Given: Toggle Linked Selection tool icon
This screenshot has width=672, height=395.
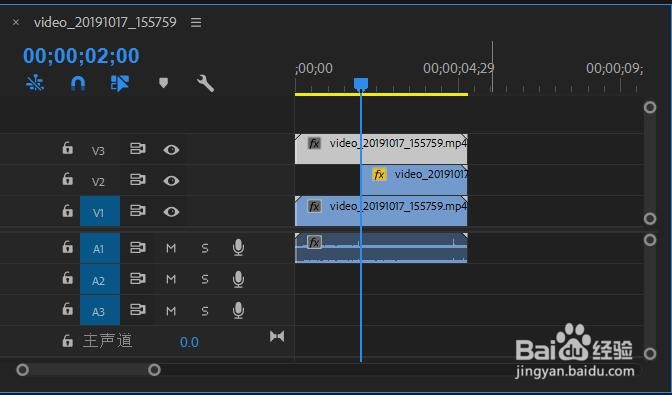Looking at the screenshot, I should coord(120,83).
